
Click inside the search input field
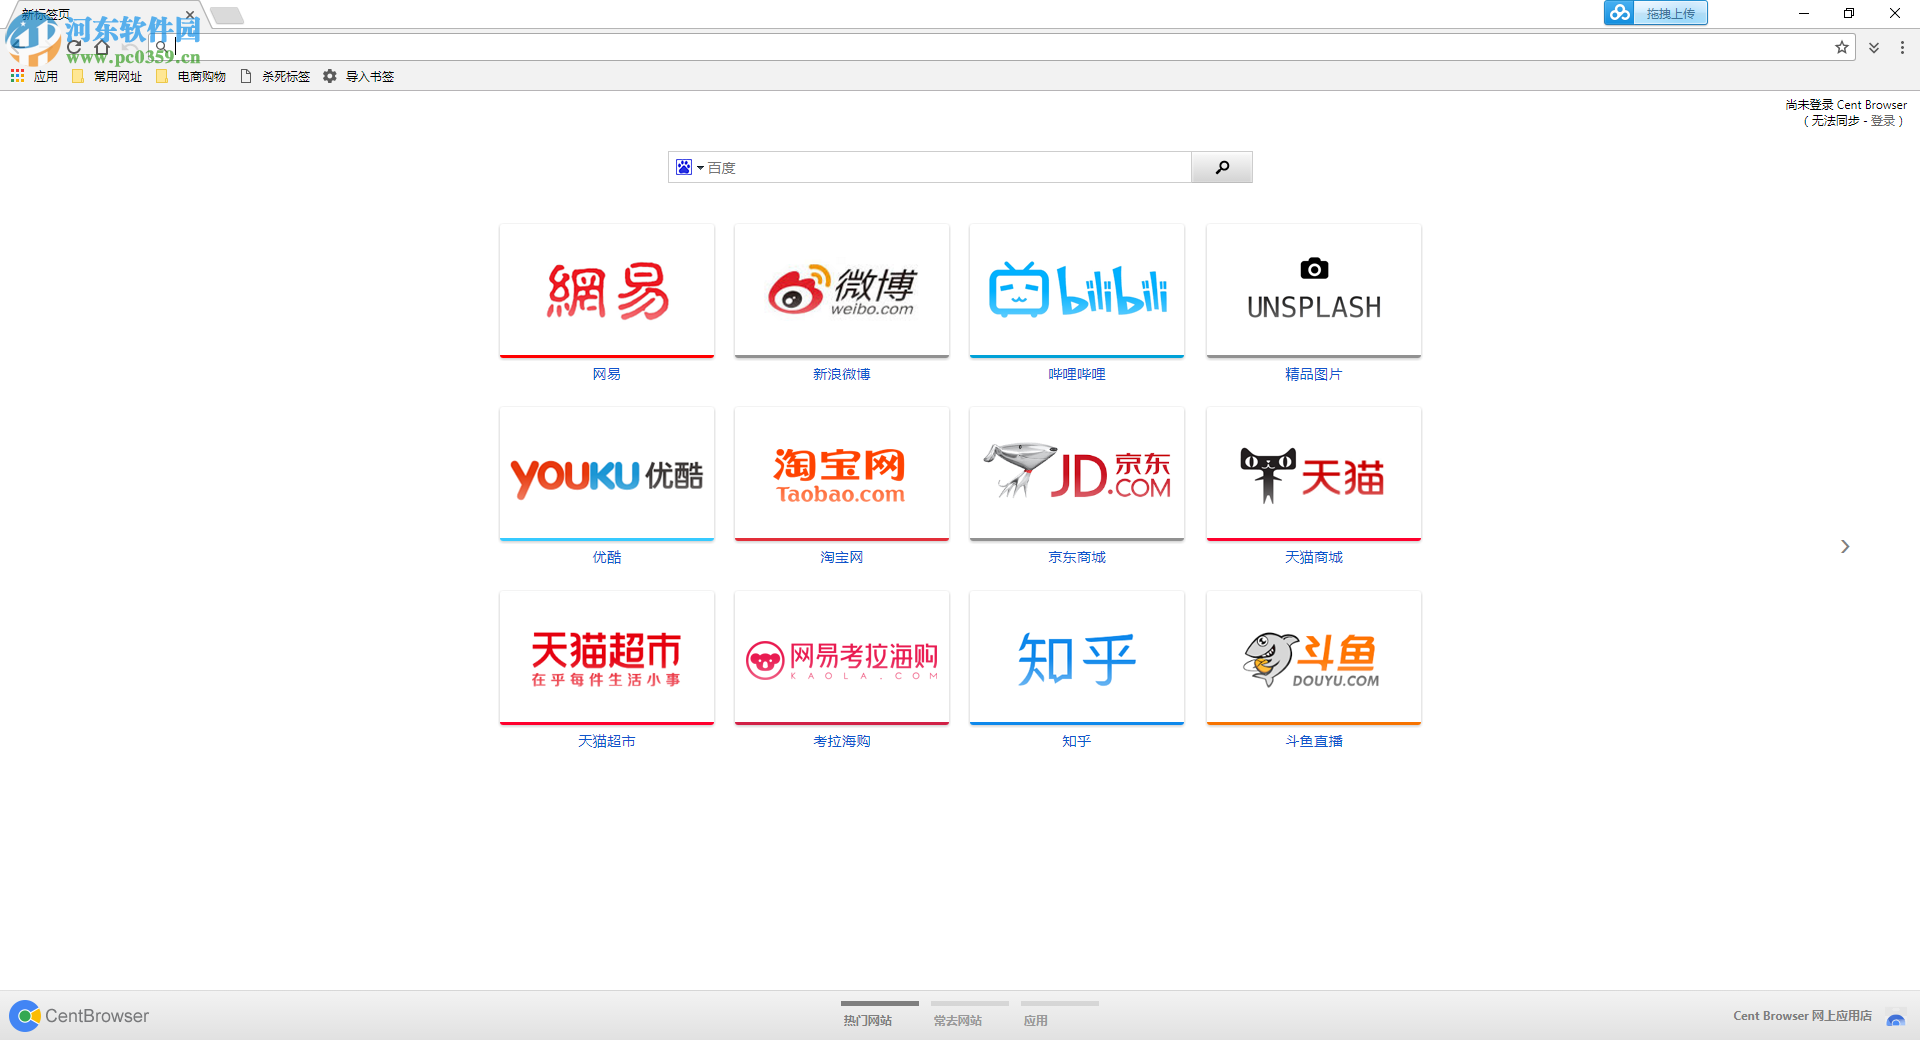(950, 167)
